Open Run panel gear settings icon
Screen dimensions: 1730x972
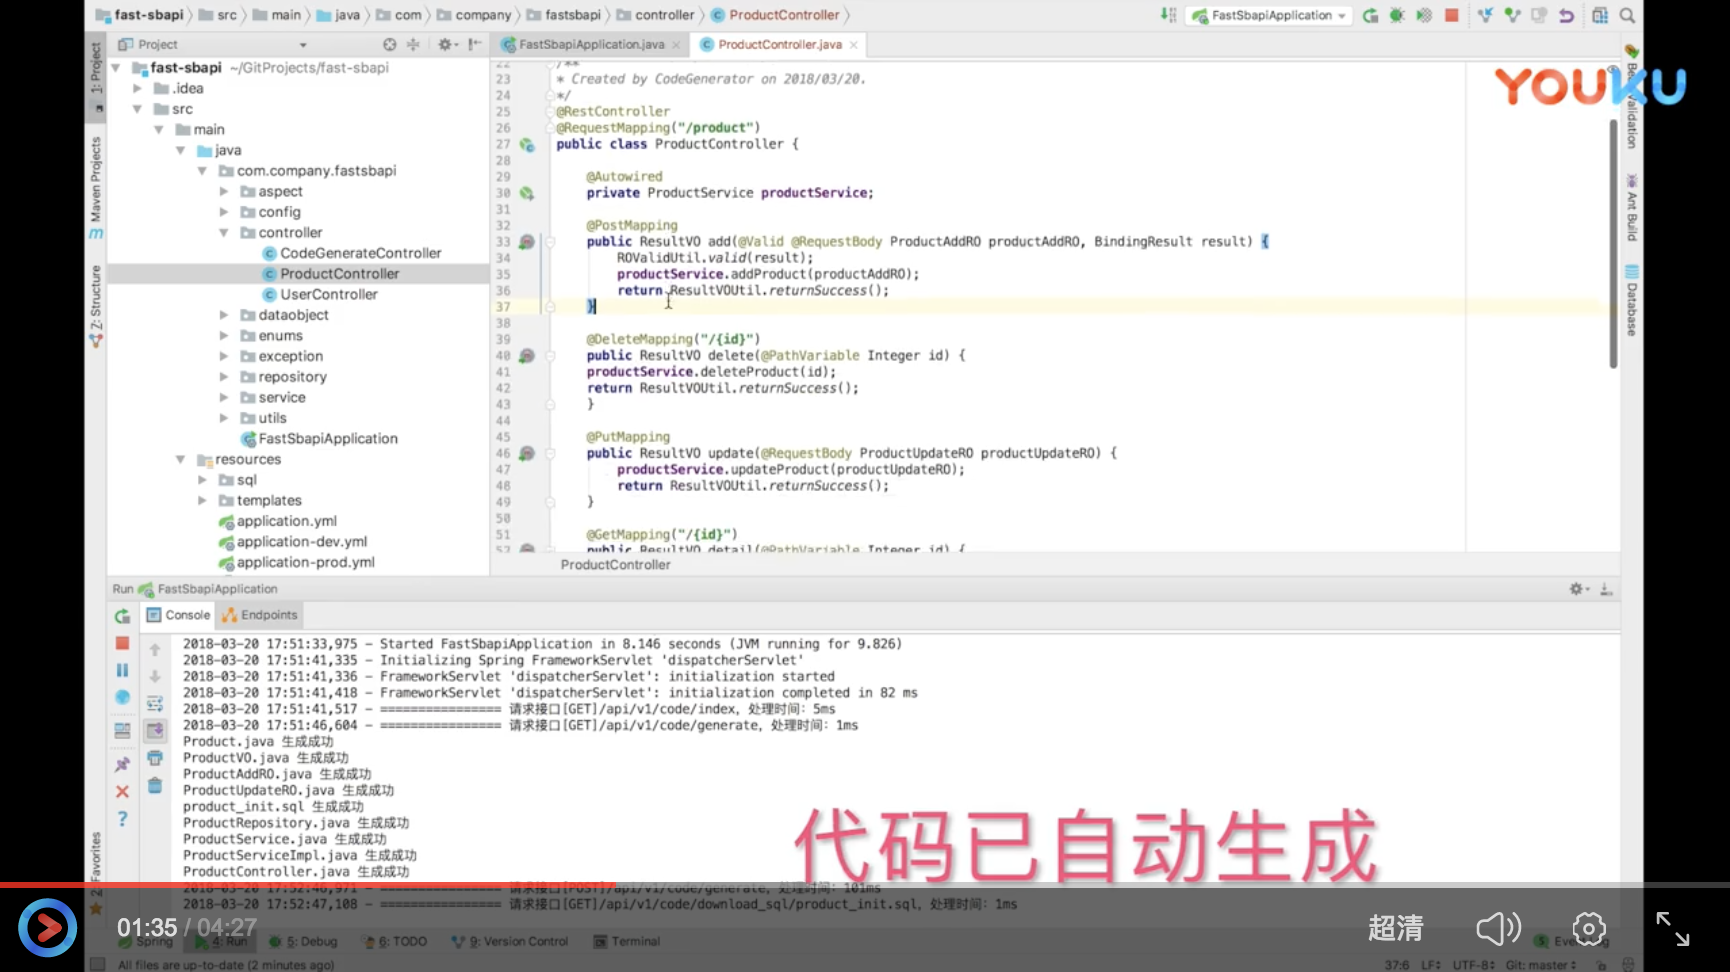1579,589
